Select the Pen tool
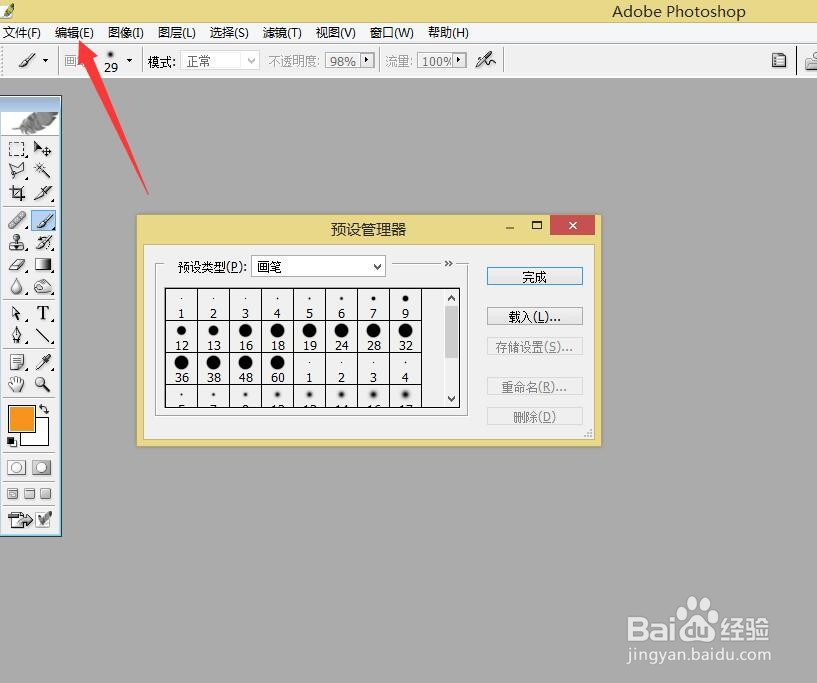The height and width of the screenshot is (683, 817). [x=17, y=335]
